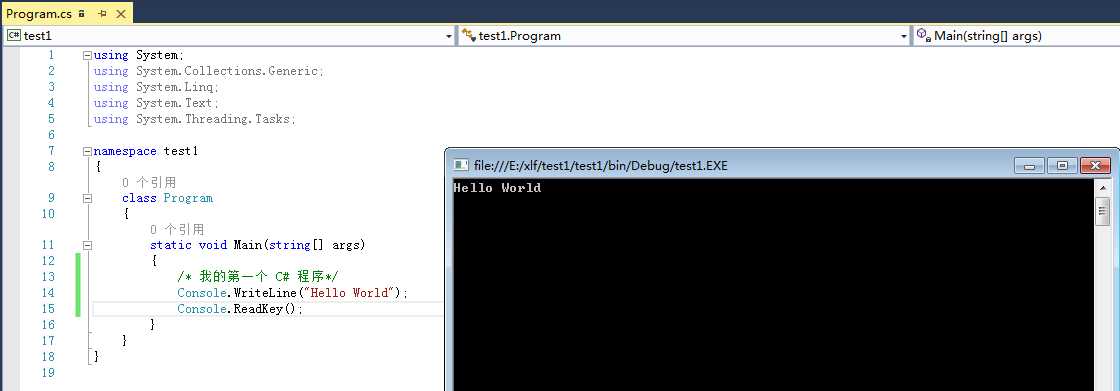1120x391 pixels.
Task: Click the word namespace on line 7
Action: point(125,151)
